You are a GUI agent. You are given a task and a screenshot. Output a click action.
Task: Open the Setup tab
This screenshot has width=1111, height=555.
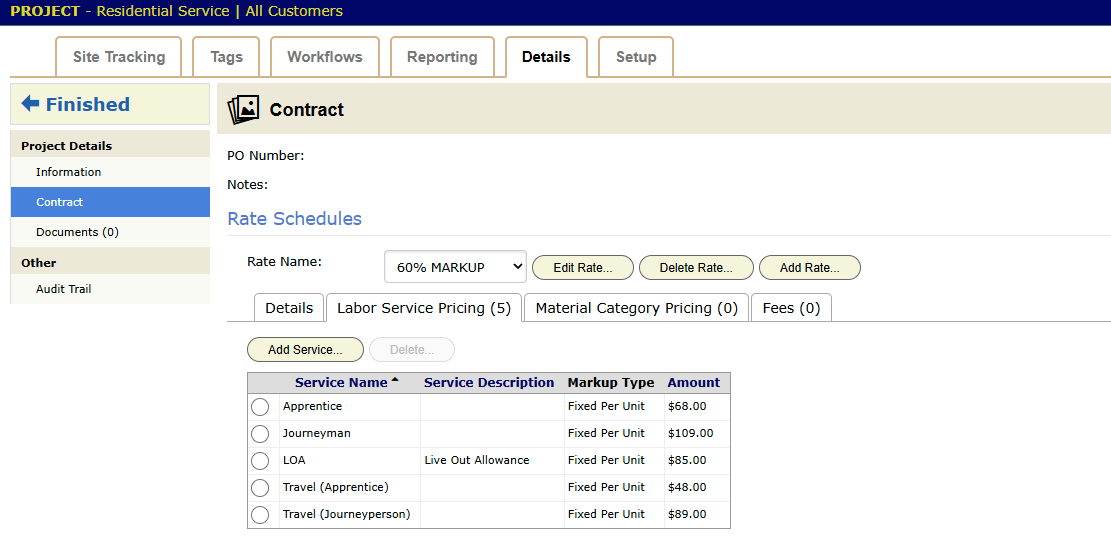[636, 57]
